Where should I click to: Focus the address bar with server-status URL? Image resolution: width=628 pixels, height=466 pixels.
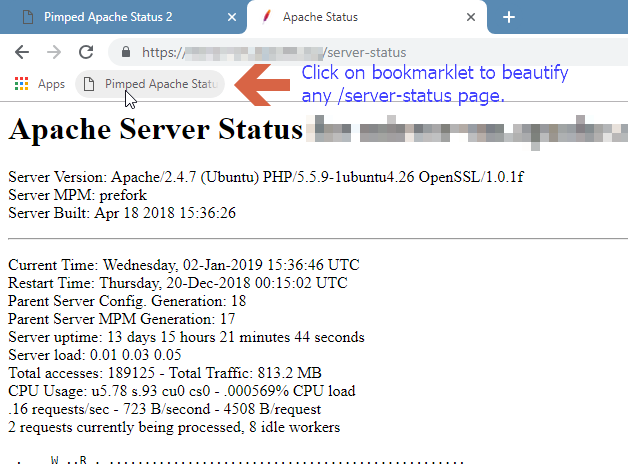point(368,52)
